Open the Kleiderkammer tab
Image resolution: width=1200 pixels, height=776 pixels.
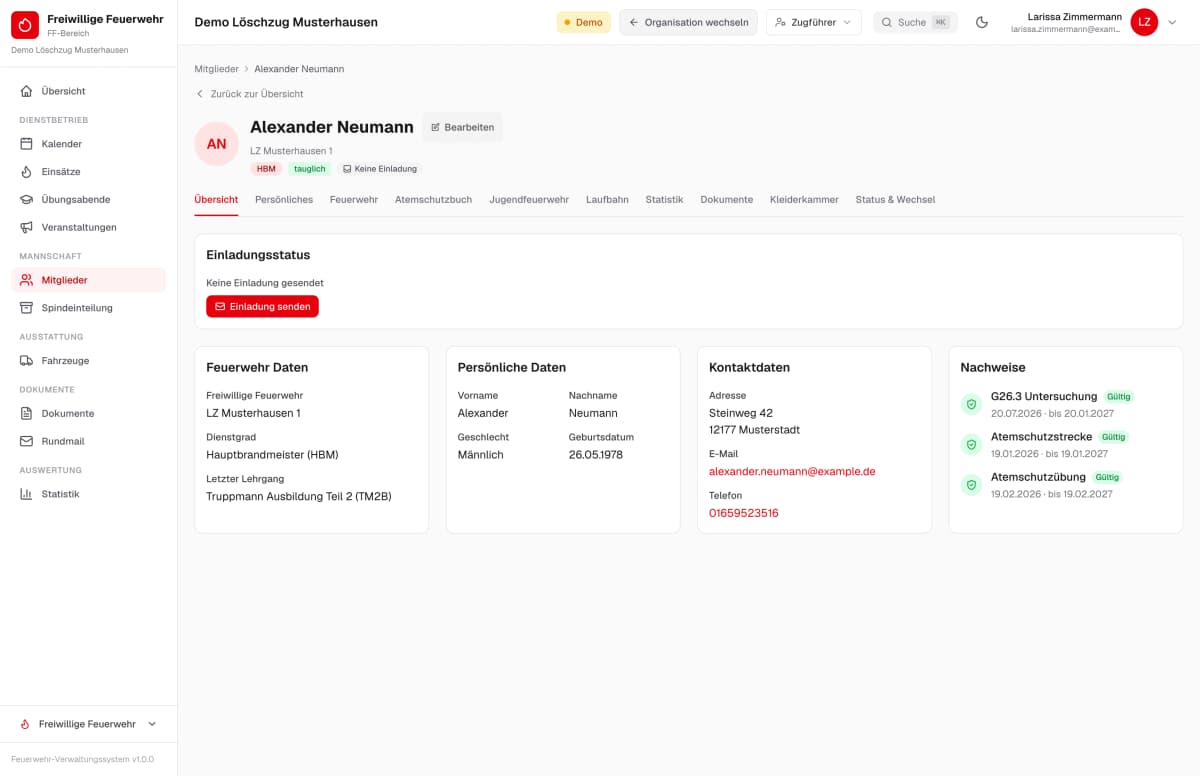[x=804, y=200]
